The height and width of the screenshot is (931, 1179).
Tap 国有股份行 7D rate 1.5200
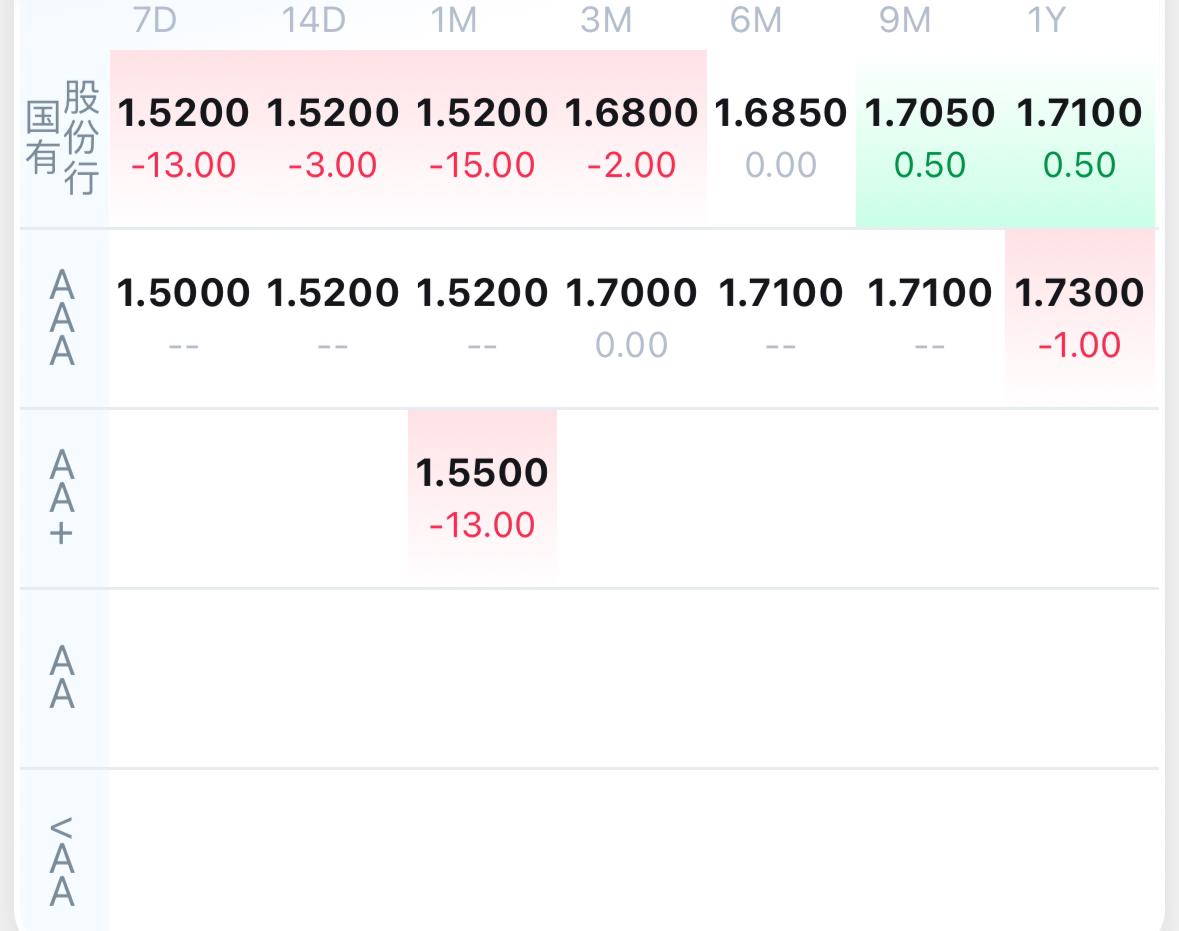pyautogui.click(x=184, y=114)
